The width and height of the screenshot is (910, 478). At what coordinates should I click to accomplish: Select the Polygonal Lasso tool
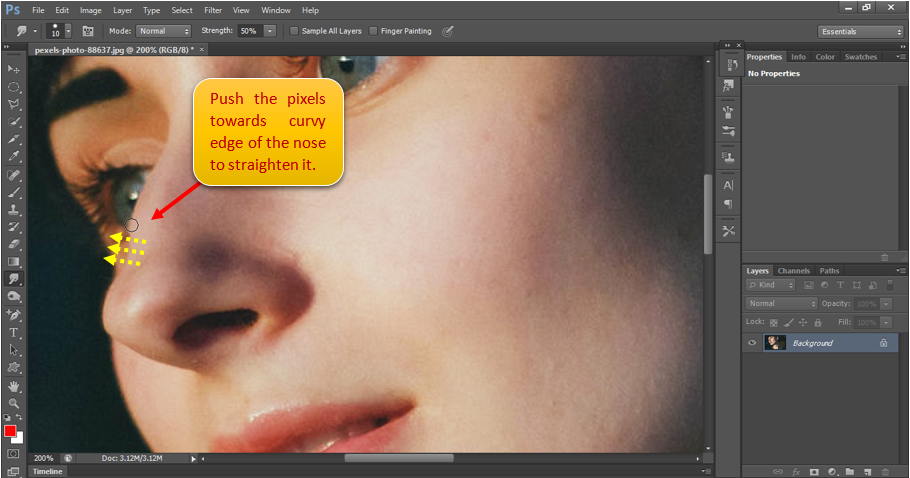point(13,104)
